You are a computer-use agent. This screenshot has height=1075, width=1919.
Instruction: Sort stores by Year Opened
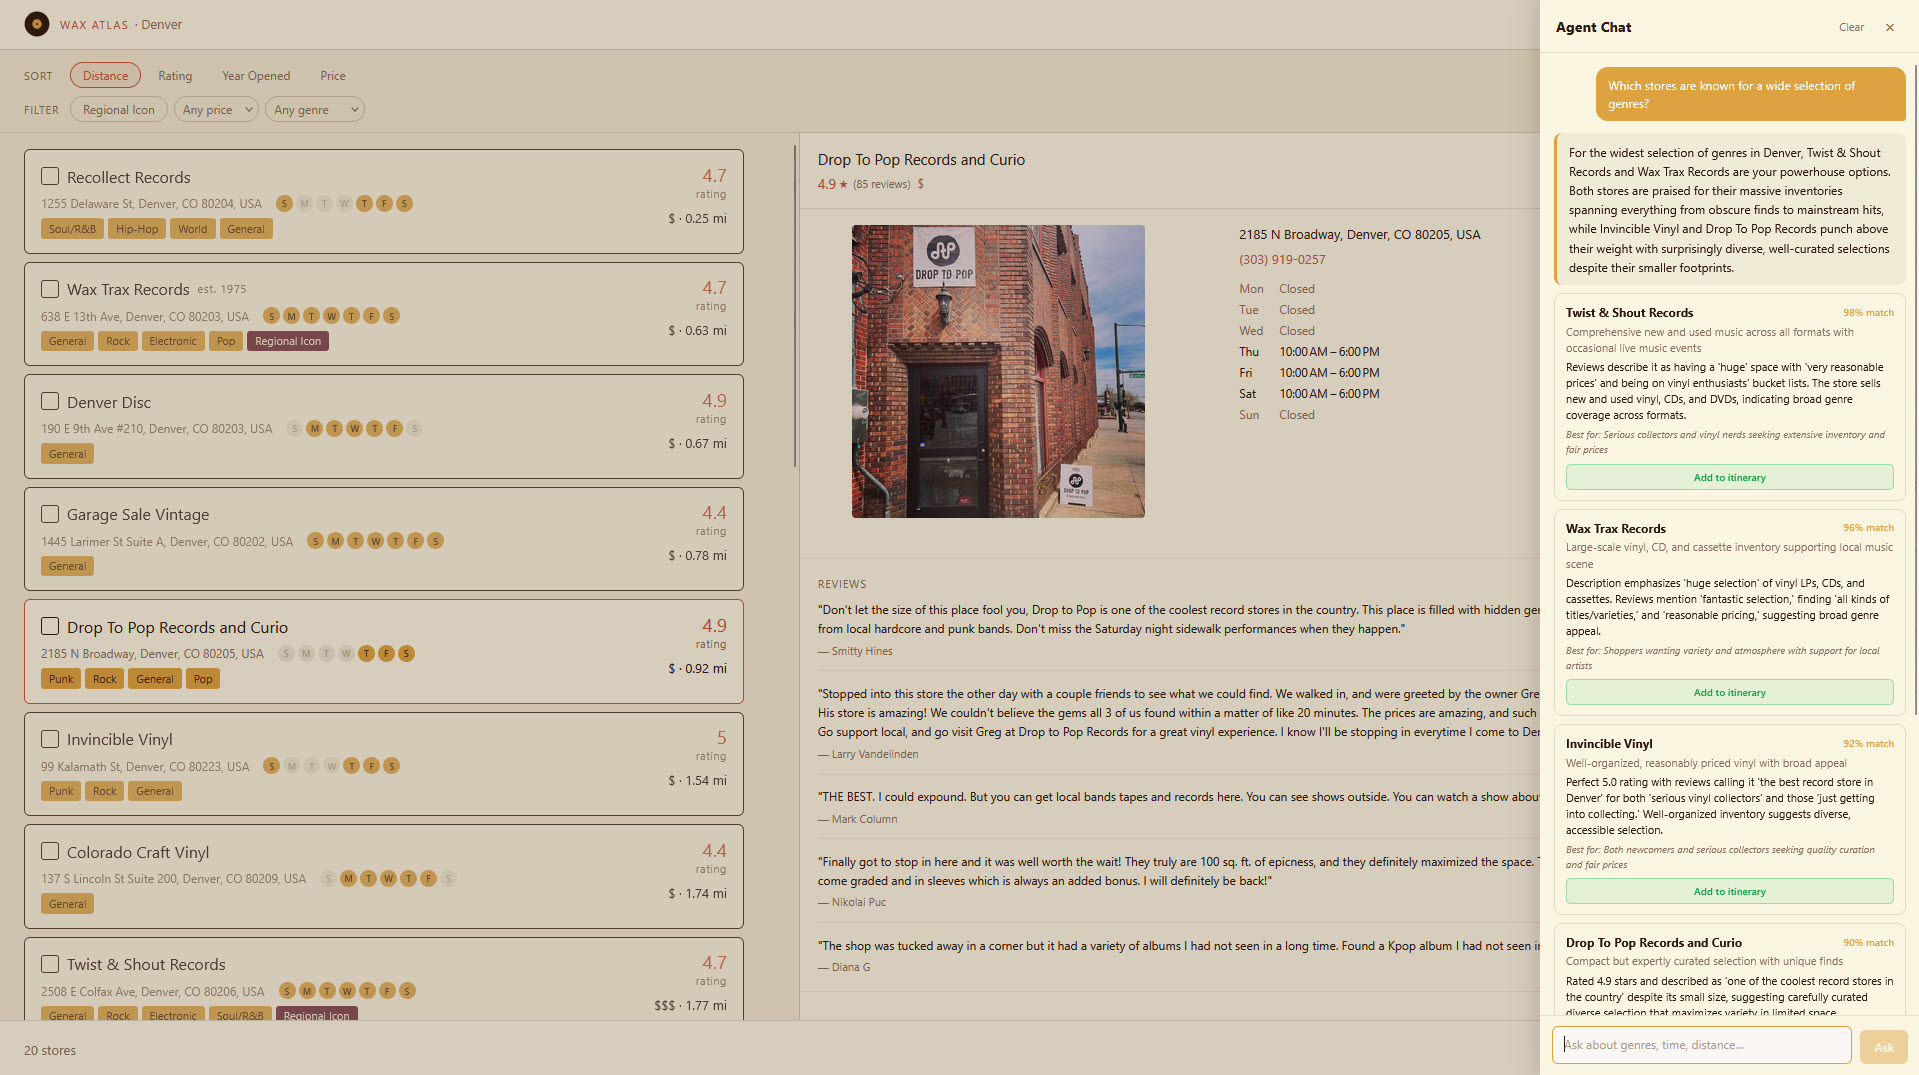[256, 76]
